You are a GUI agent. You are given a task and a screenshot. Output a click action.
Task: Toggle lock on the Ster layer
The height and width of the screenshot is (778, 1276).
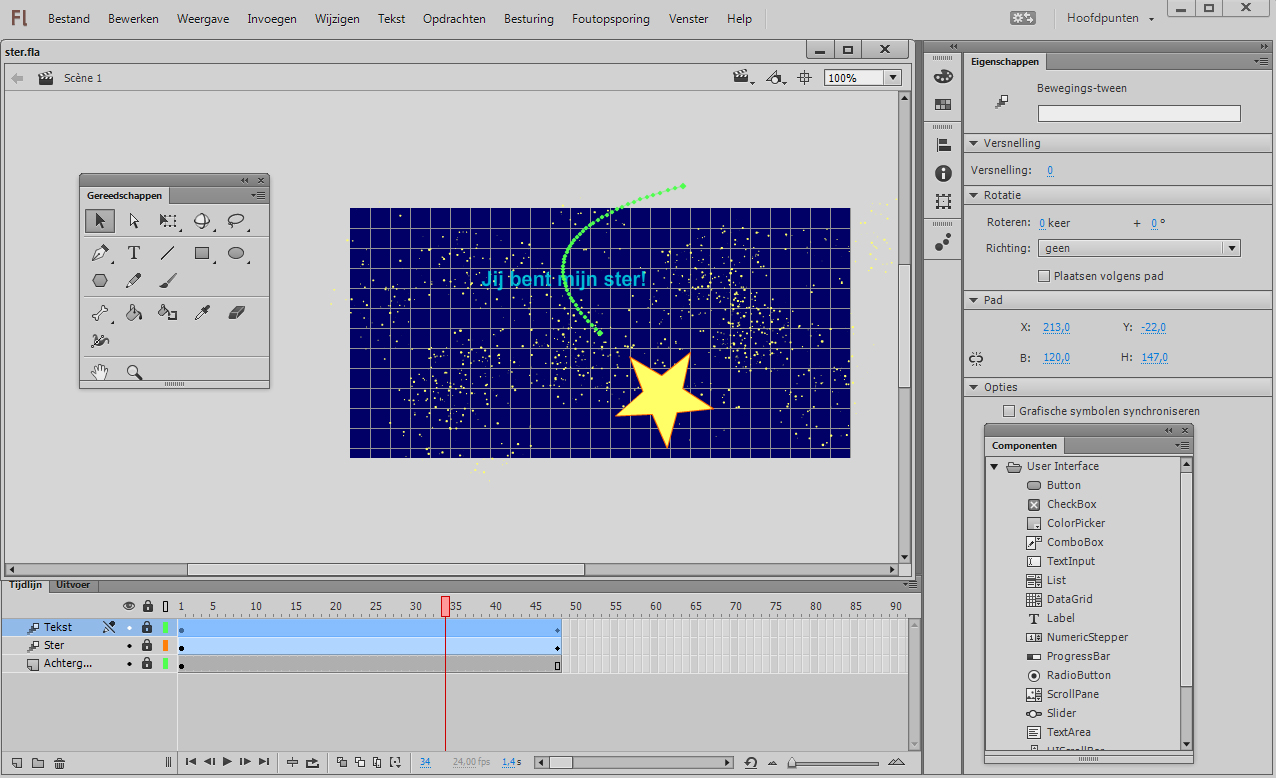147,645
